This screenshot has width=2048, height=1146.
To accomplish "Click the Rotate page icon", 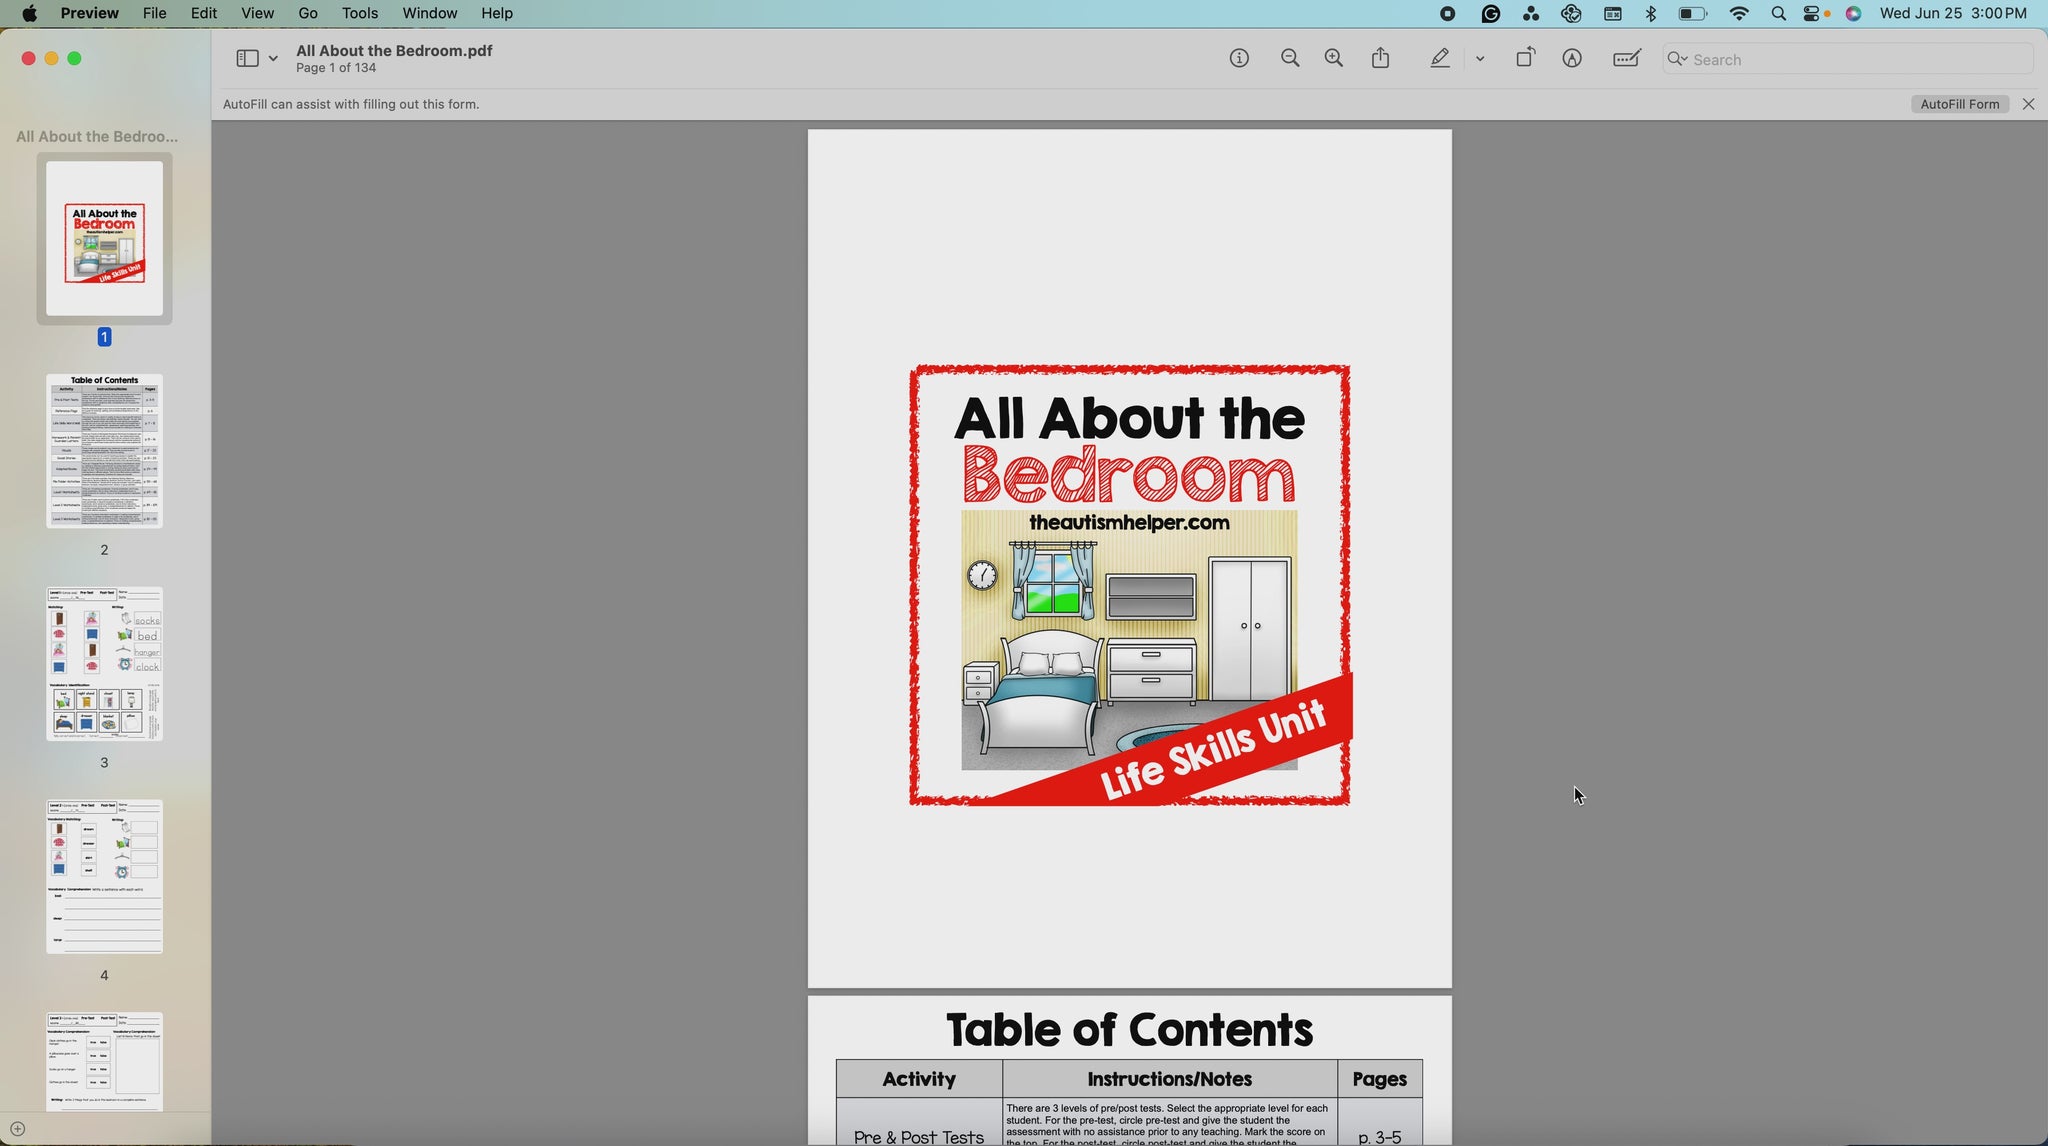I will tap(1525, 59).
